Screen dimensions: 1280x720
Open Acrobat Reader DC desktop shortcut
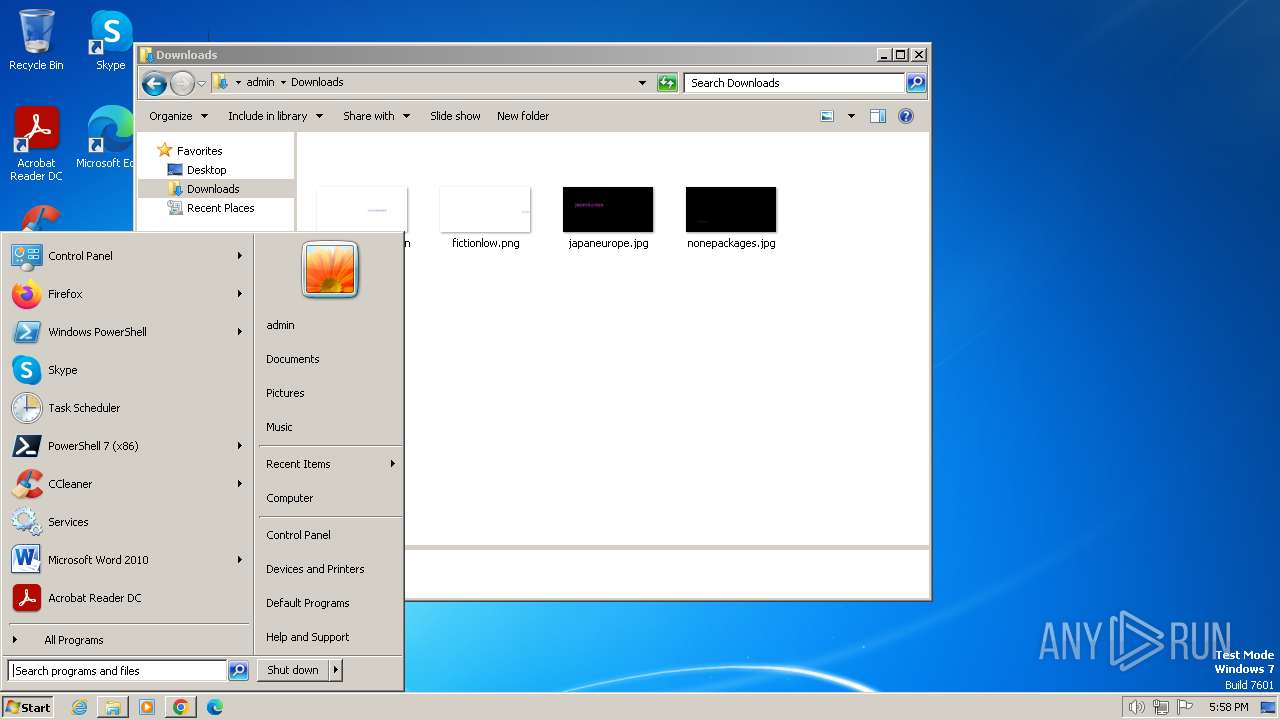coord(36,144)
